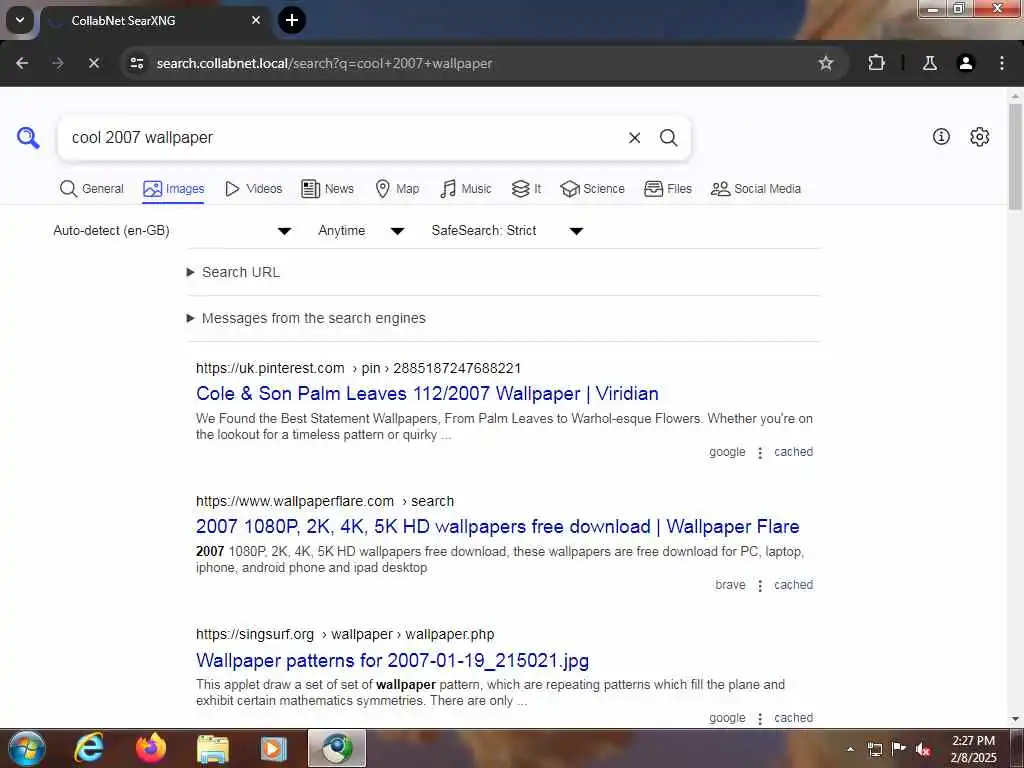The width and height of the screenshot is (1024, 768).
Task: Open the language dropdown Auto-detect (en-GB)
Action: click(172, 231)
